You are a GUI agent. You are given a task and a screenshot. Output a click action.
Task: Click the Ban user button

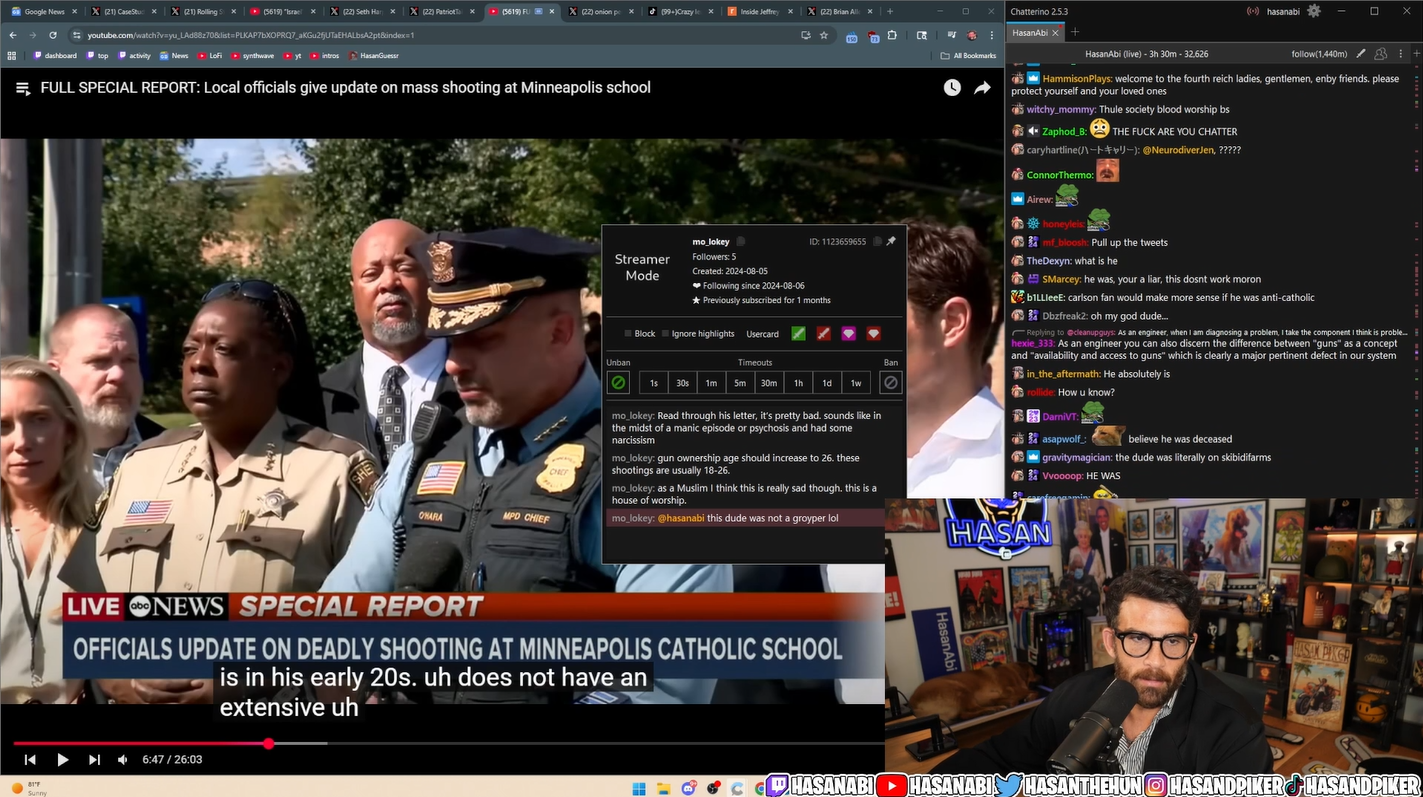click(891, 383)
